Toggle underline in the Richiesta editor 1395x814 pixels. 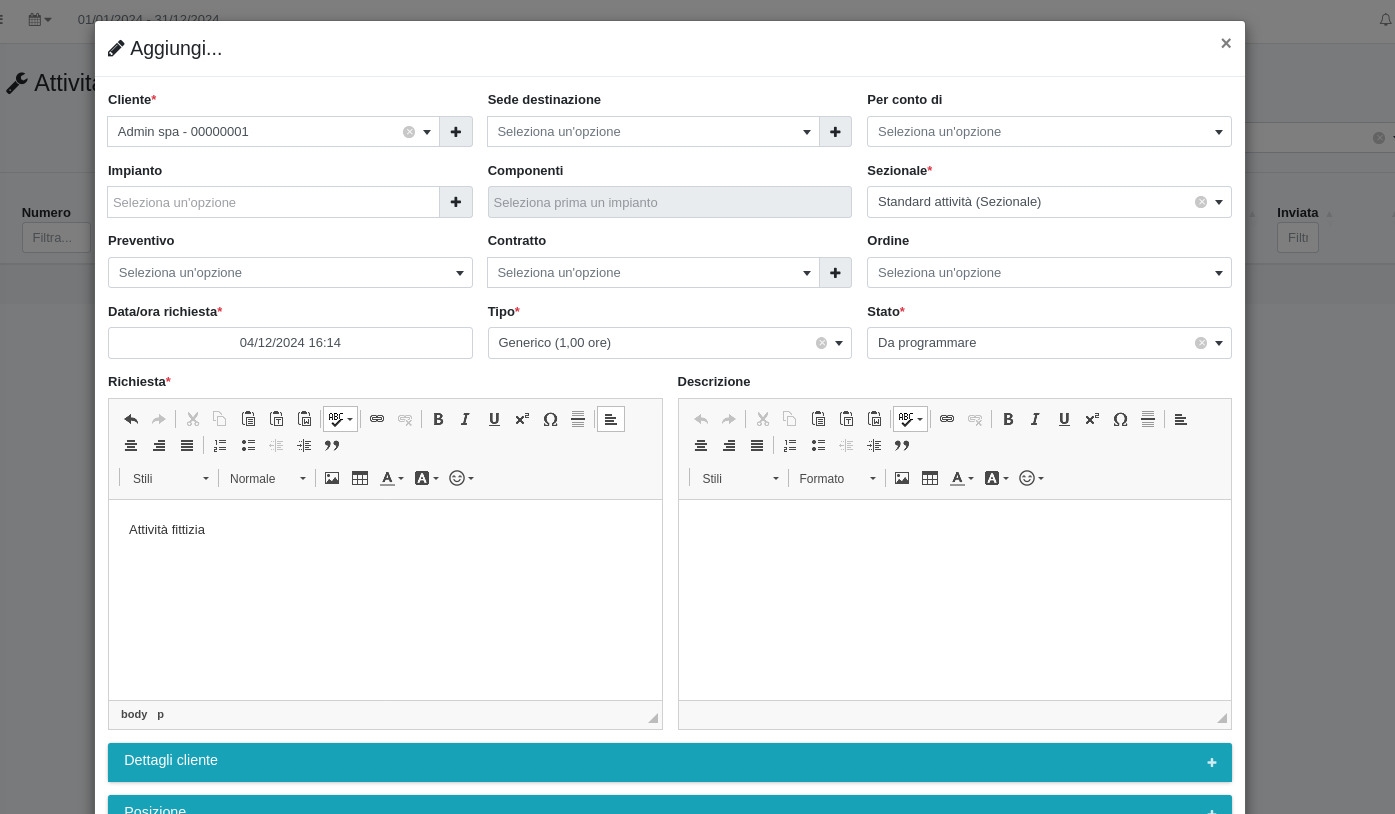pos(494,419)
